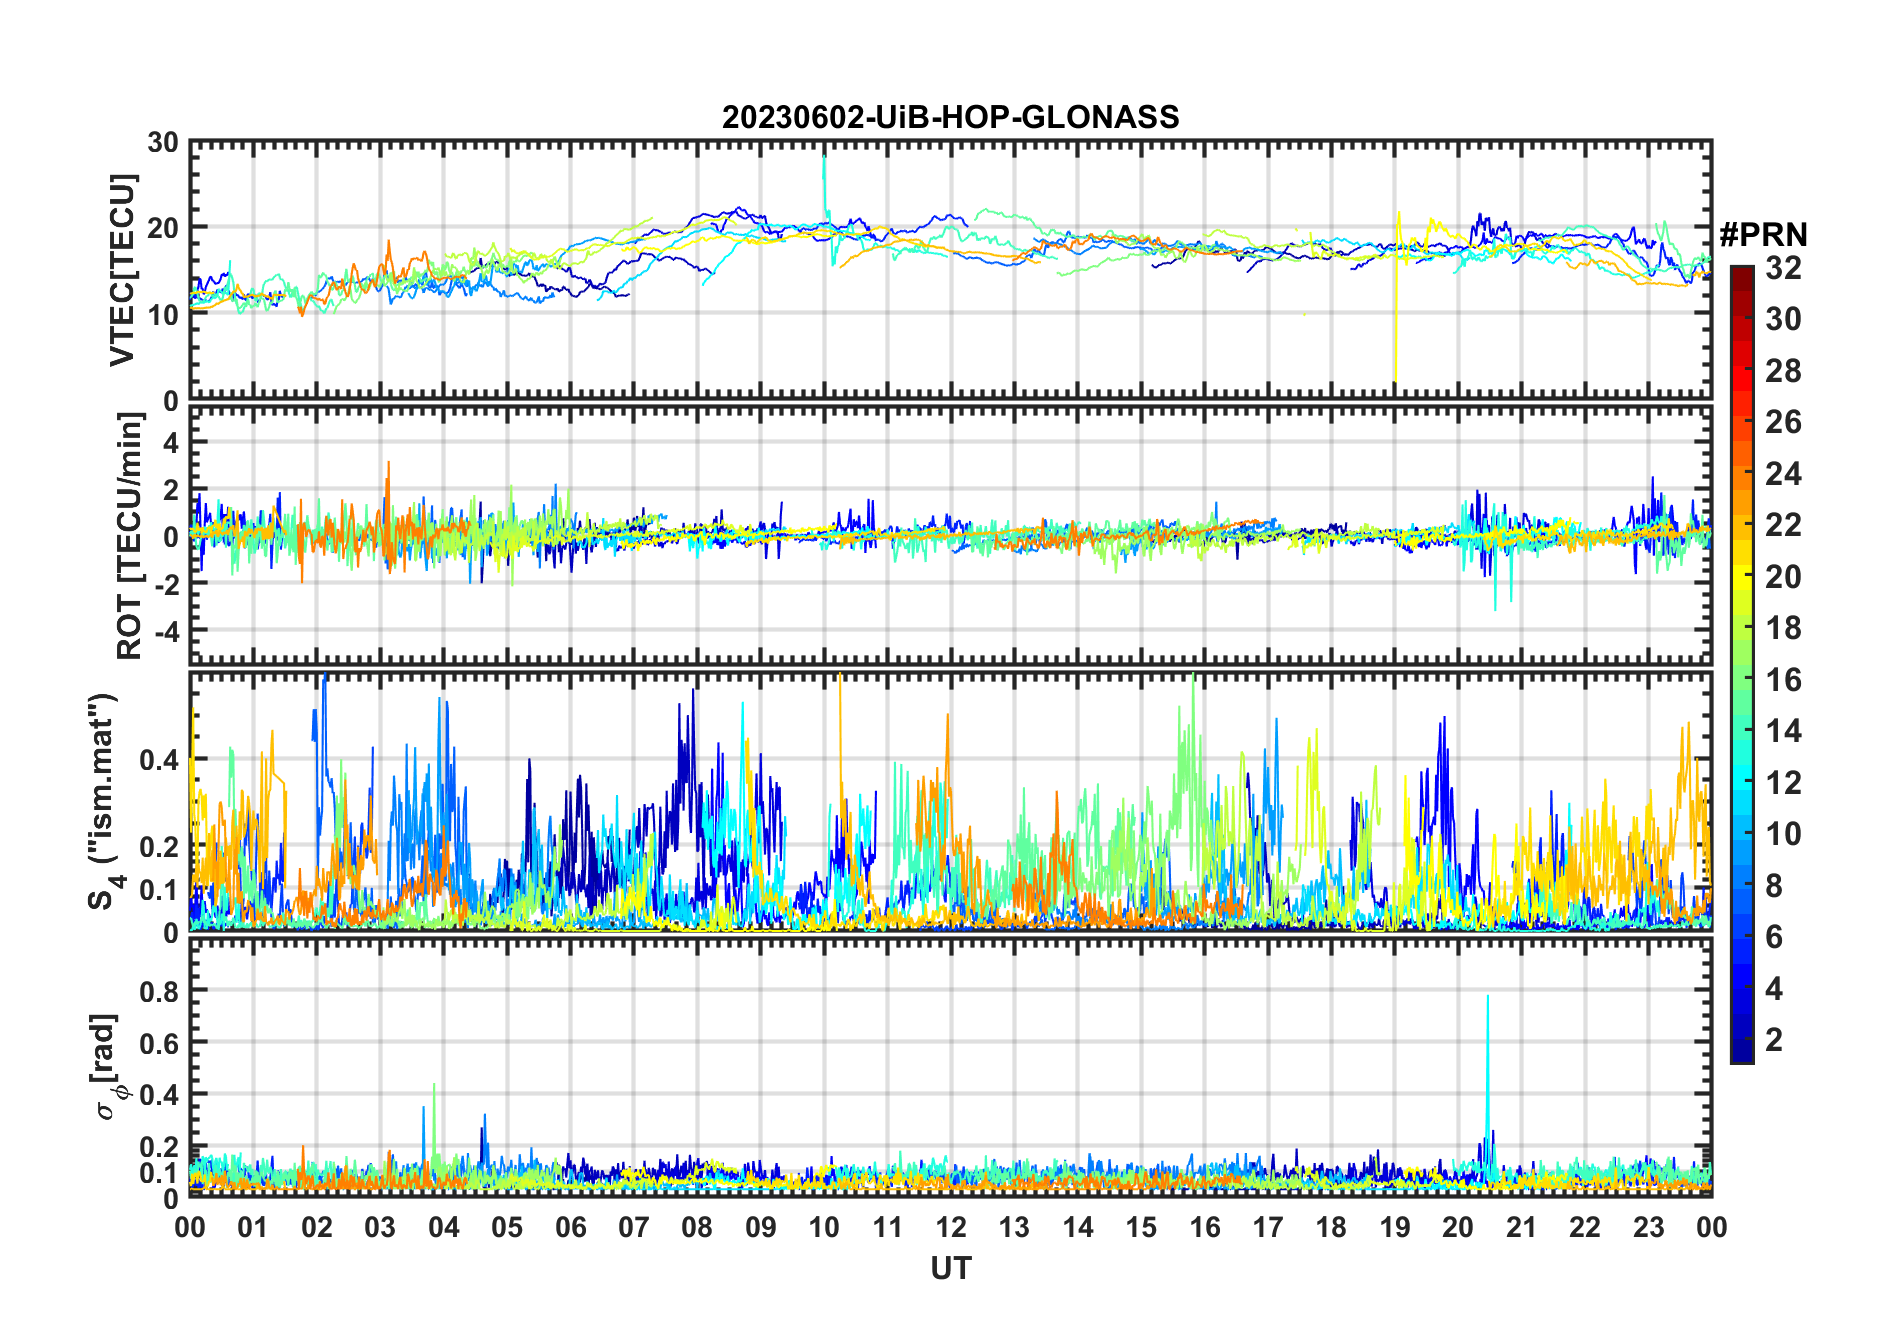Click the UT axis hour label 09

(x=761, y=1227)
